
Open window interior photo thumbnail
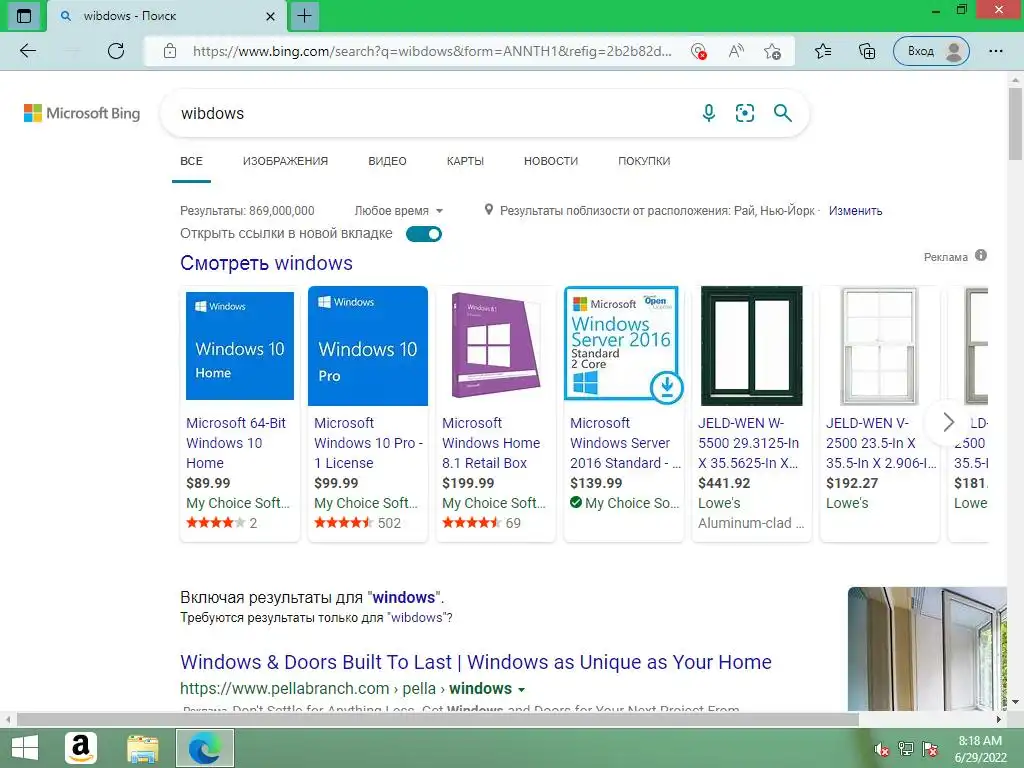click(x=927, y=648)
